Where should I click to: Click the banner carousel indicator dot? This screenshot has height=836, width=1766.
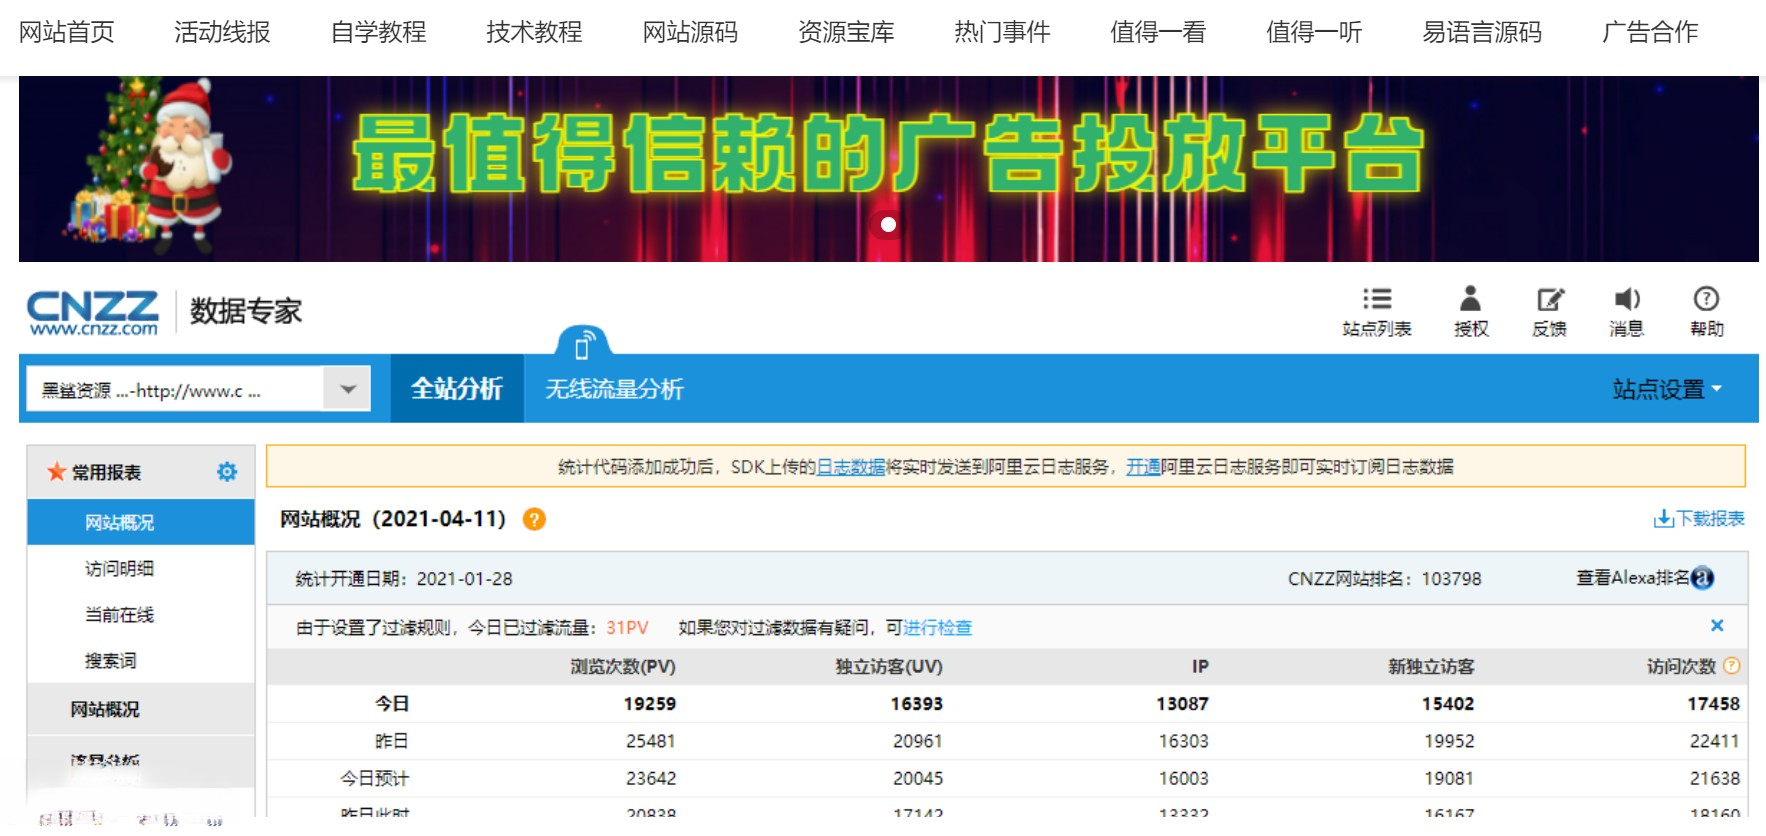click(x=888, y=224)
